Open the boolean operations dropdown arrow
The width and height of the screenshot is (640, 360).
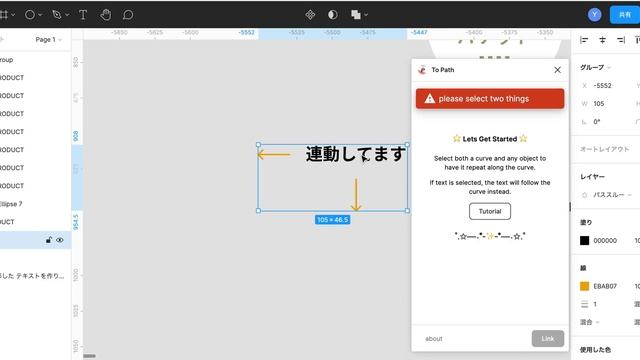[x=366, y=15]
